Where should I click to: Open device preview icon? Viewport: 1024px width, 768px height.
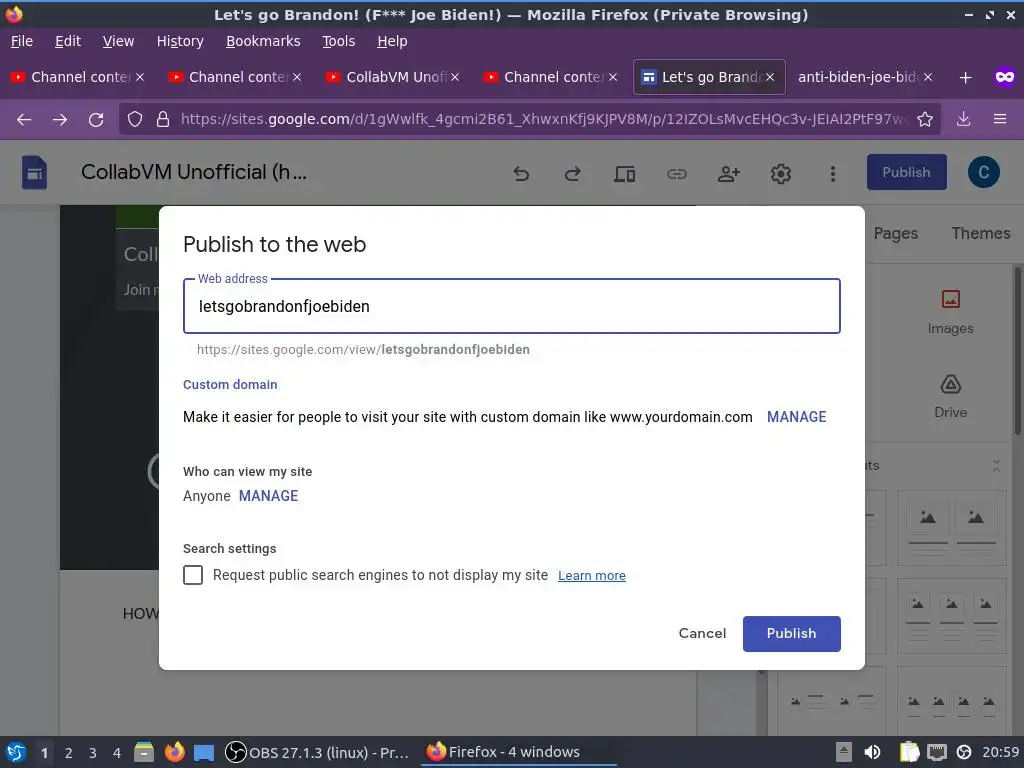624,174
